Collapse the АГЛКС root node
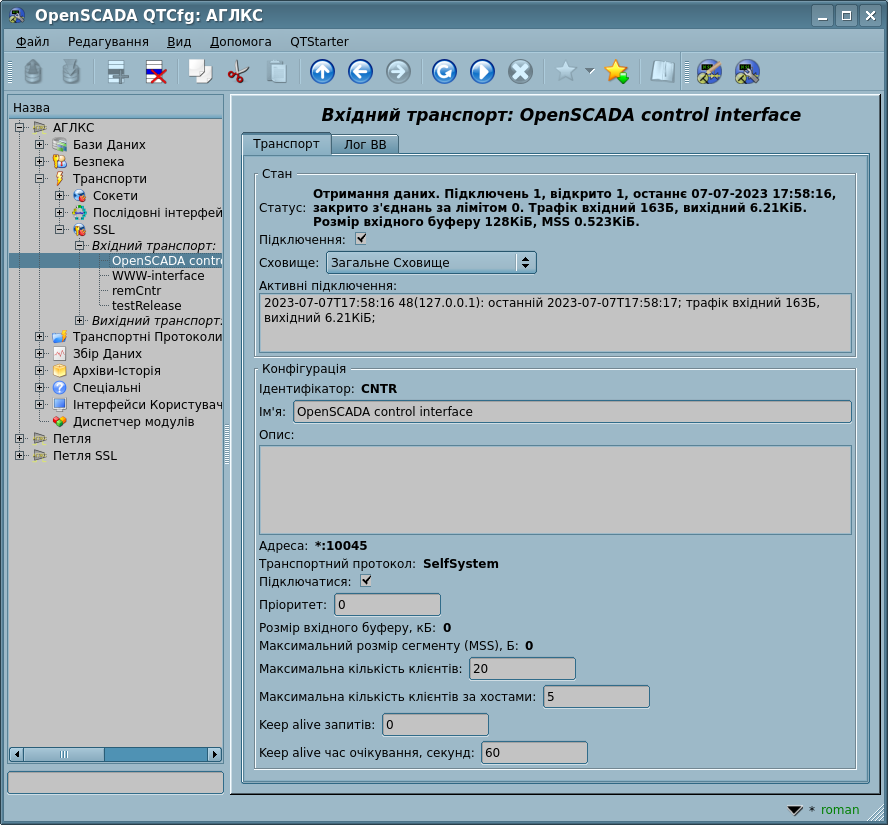This screenshot has height=825, width=888. (20, 127)
